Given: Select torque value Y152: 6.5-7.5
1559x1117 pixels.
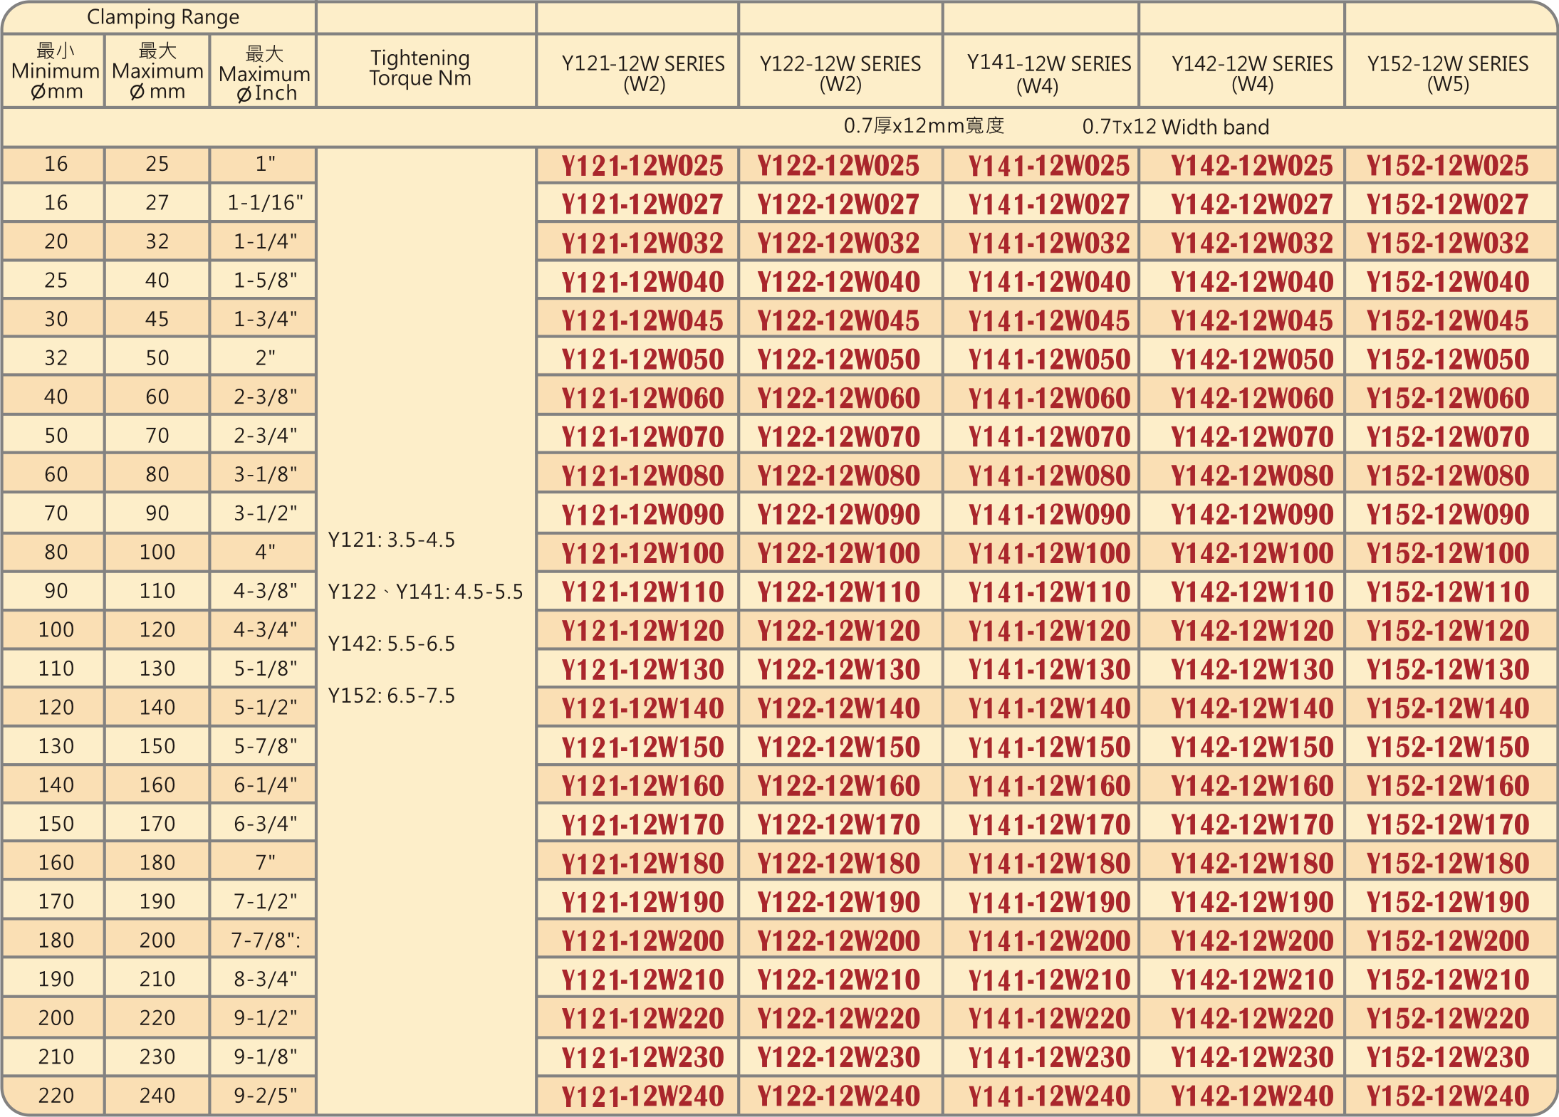Looking at the screenshot, I should pyautogui.click(x=392, y=696).
